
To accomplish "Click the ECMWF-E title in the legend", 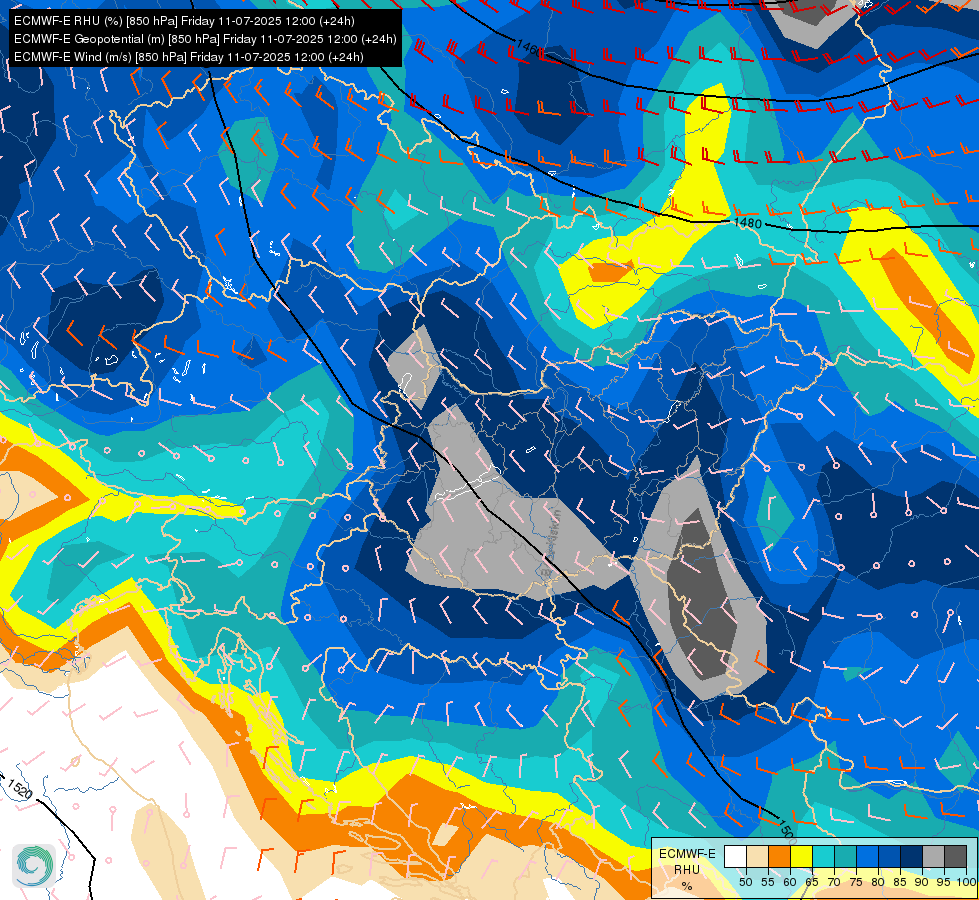I will coord(687,854).
